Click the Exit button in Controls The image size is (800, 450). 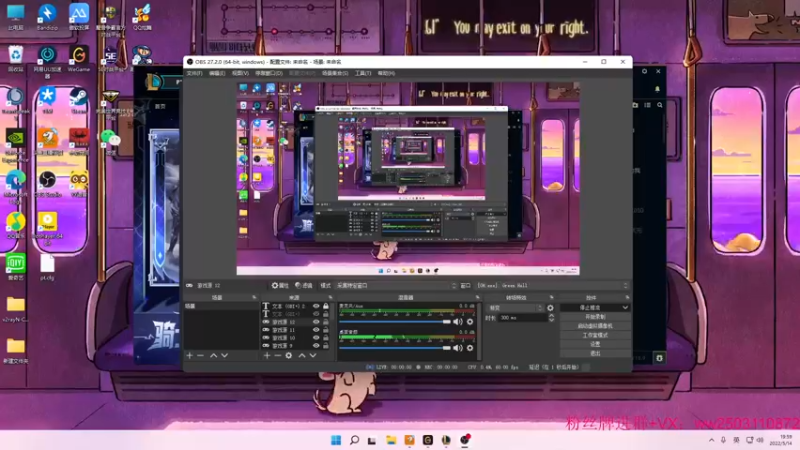click(595, 353)
